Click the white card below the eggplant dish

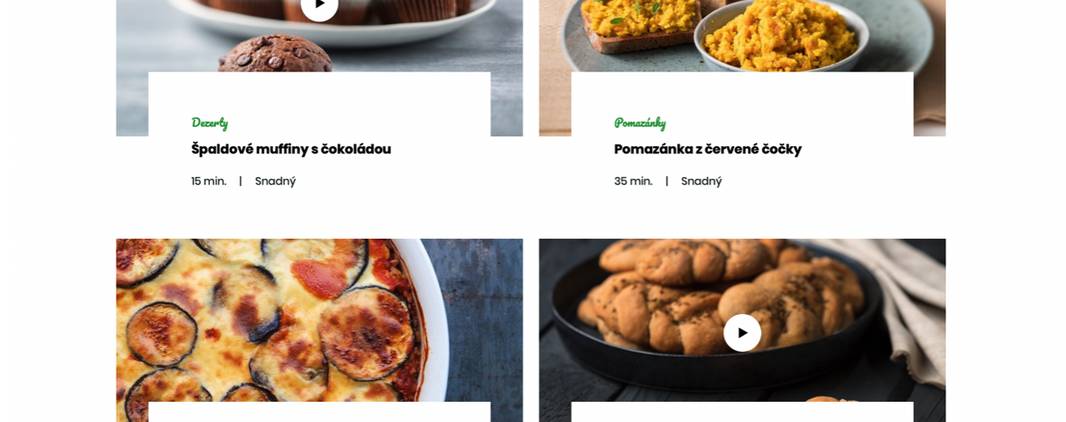tap(320, 412)
